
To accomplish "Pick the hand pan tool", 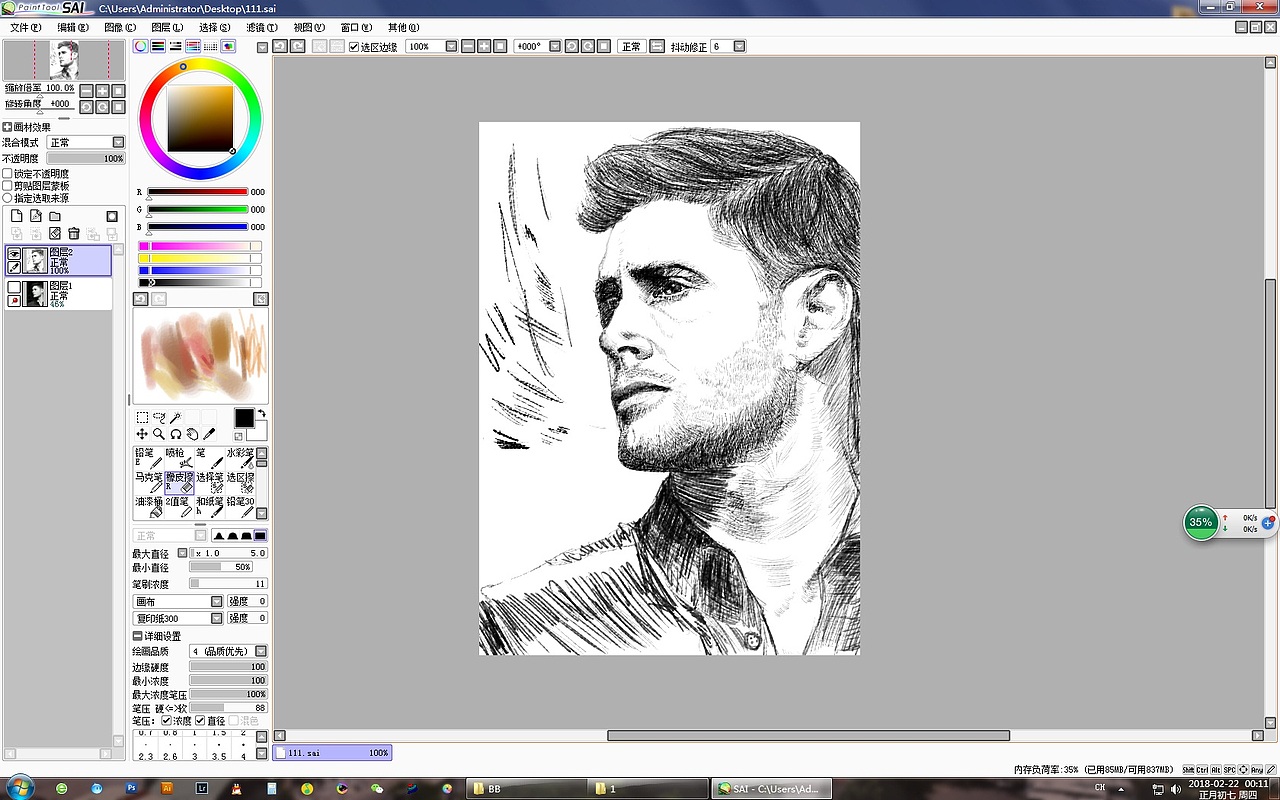I will coord(192,434).
